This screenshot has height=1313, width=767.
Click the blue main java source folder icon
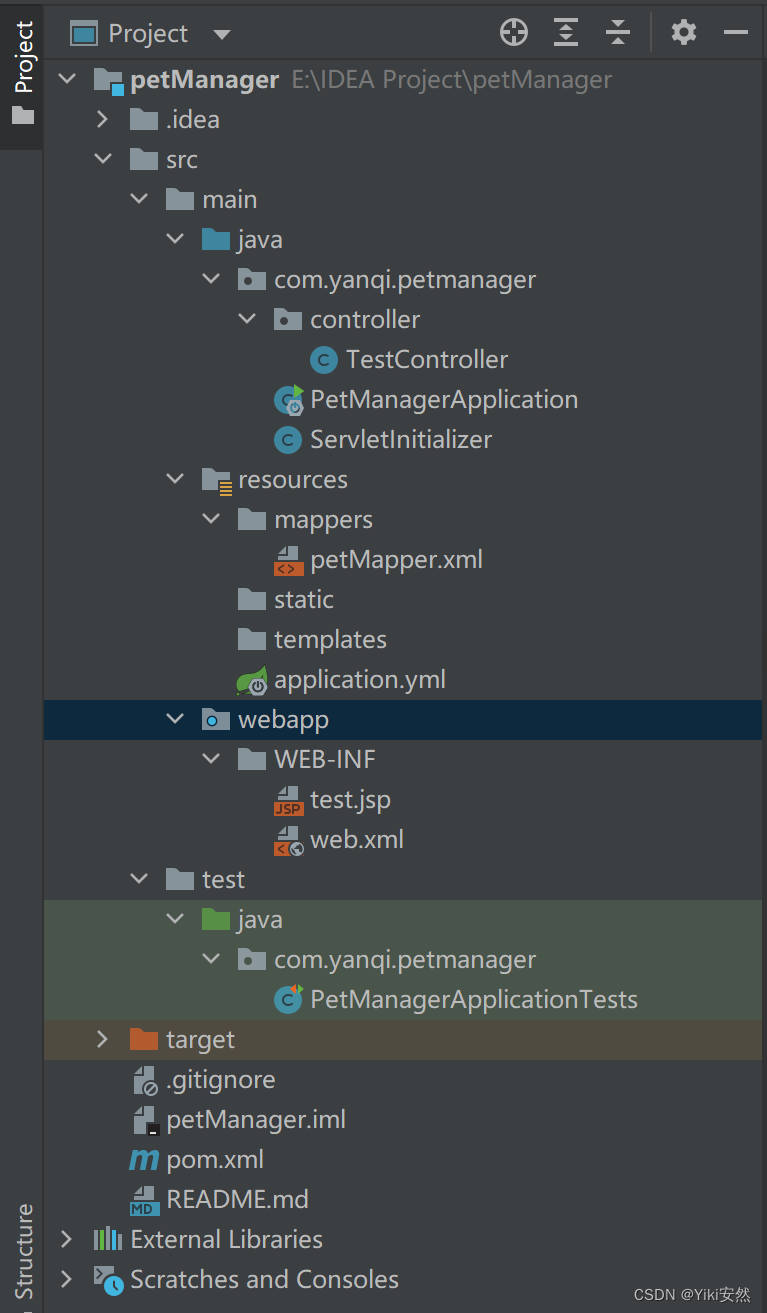click(216, 239)
